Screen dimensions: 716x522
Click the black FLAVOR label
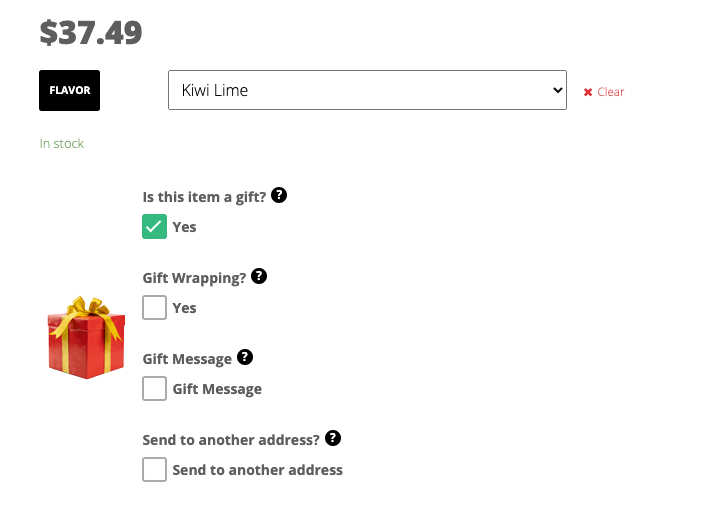69,90
